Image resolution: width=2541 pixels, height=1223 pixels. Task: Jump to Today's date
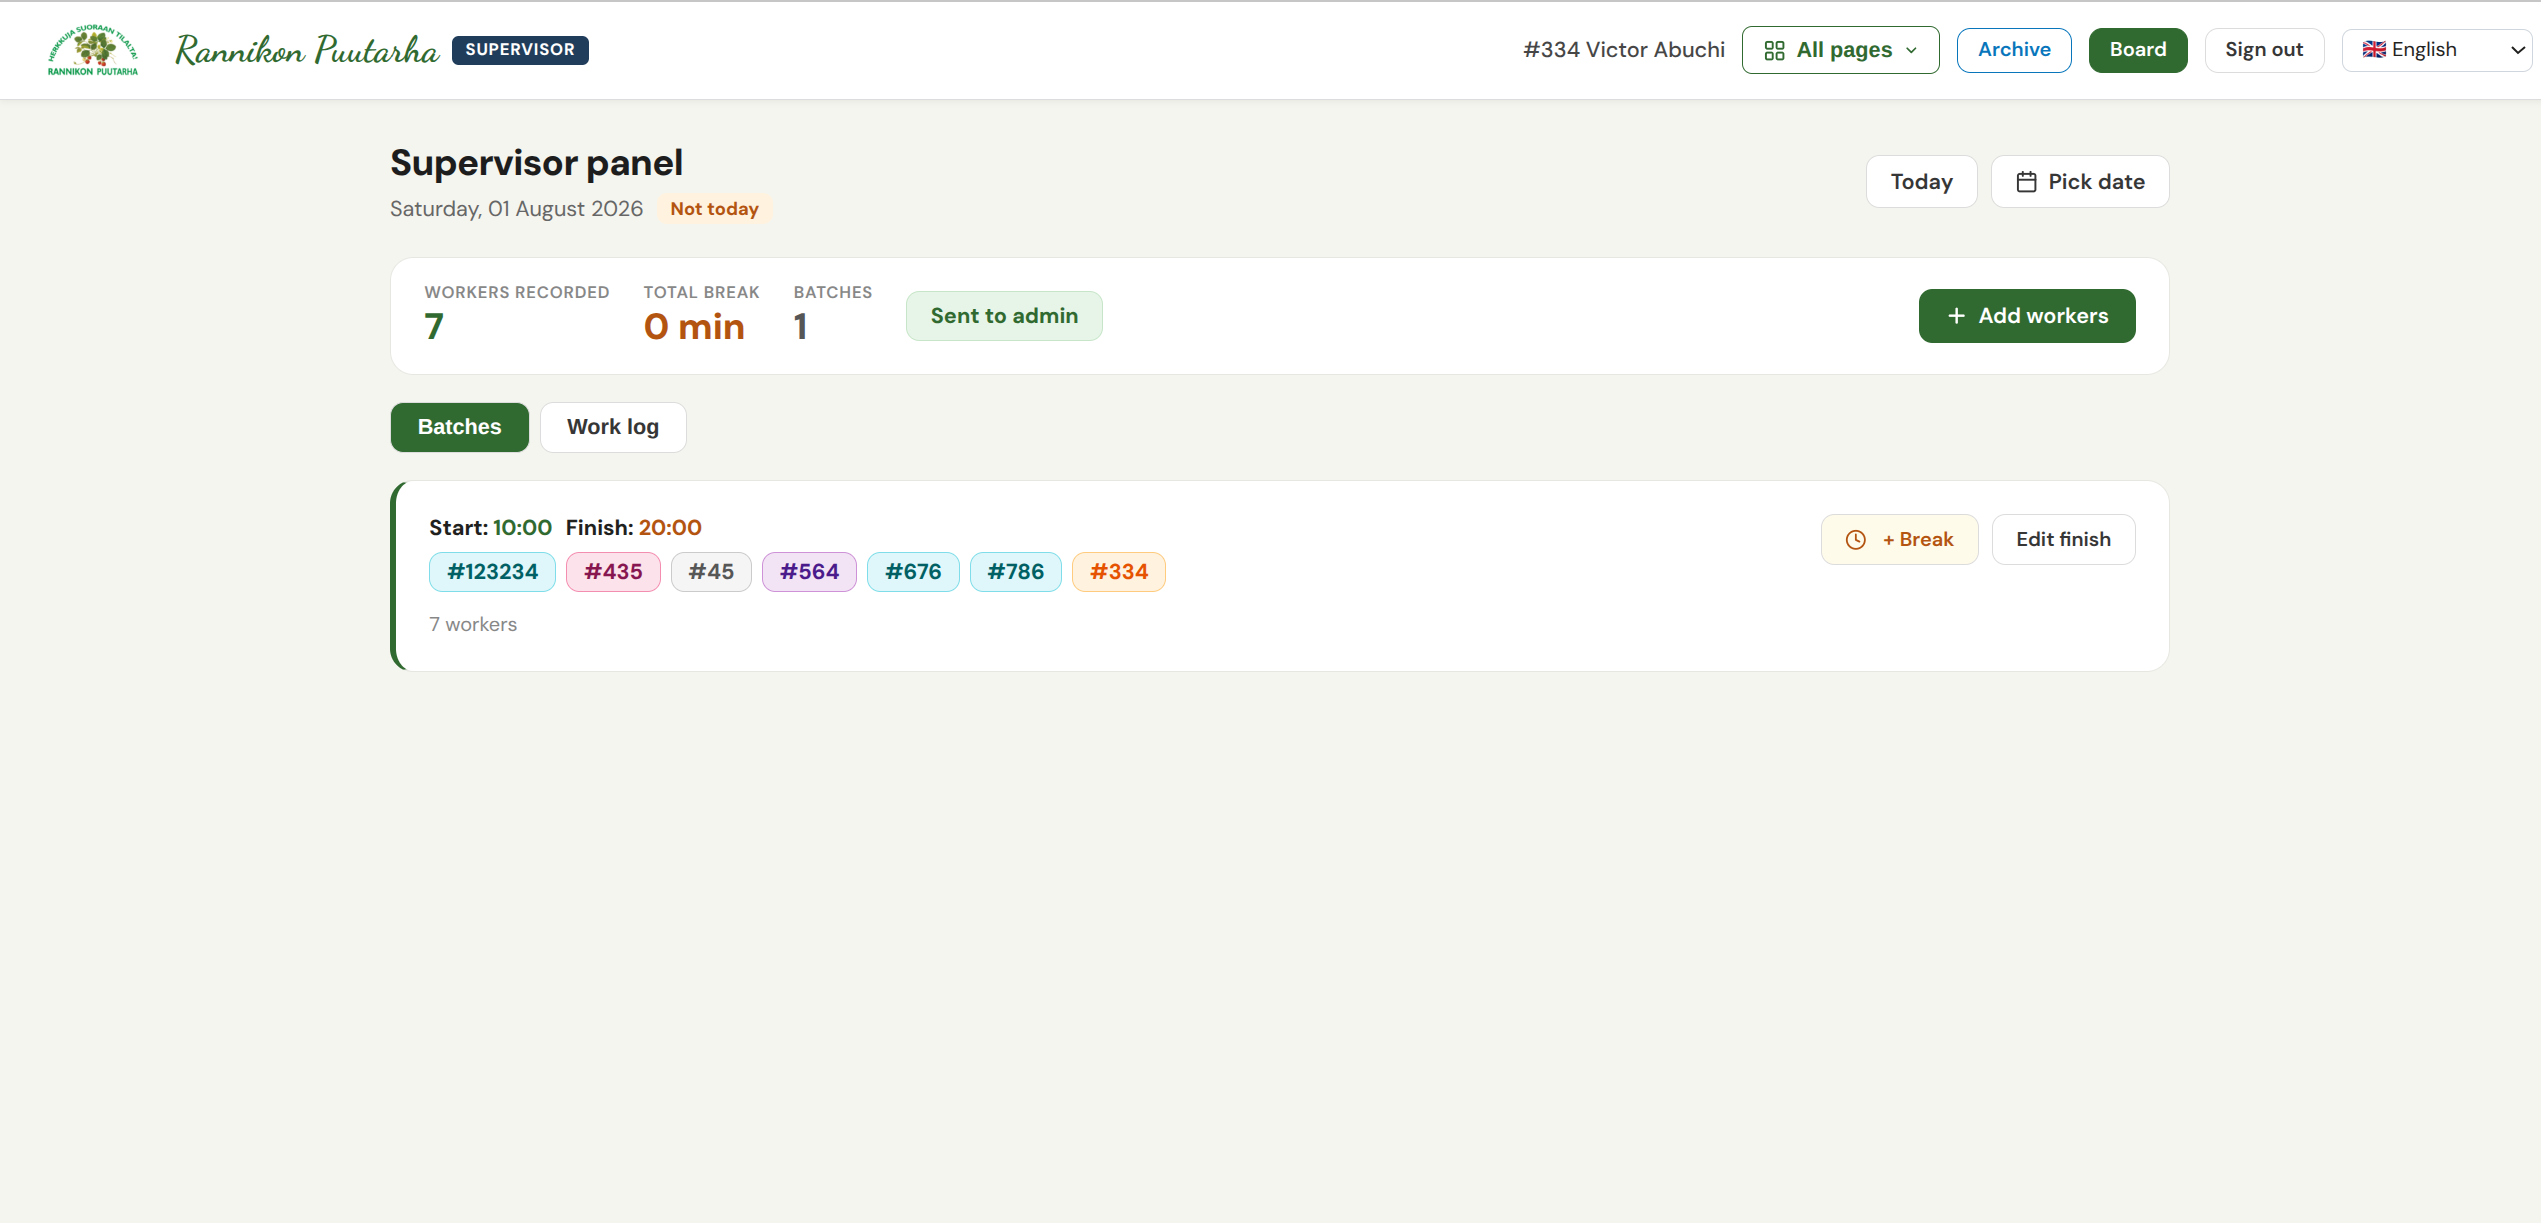coord(1921,182)
